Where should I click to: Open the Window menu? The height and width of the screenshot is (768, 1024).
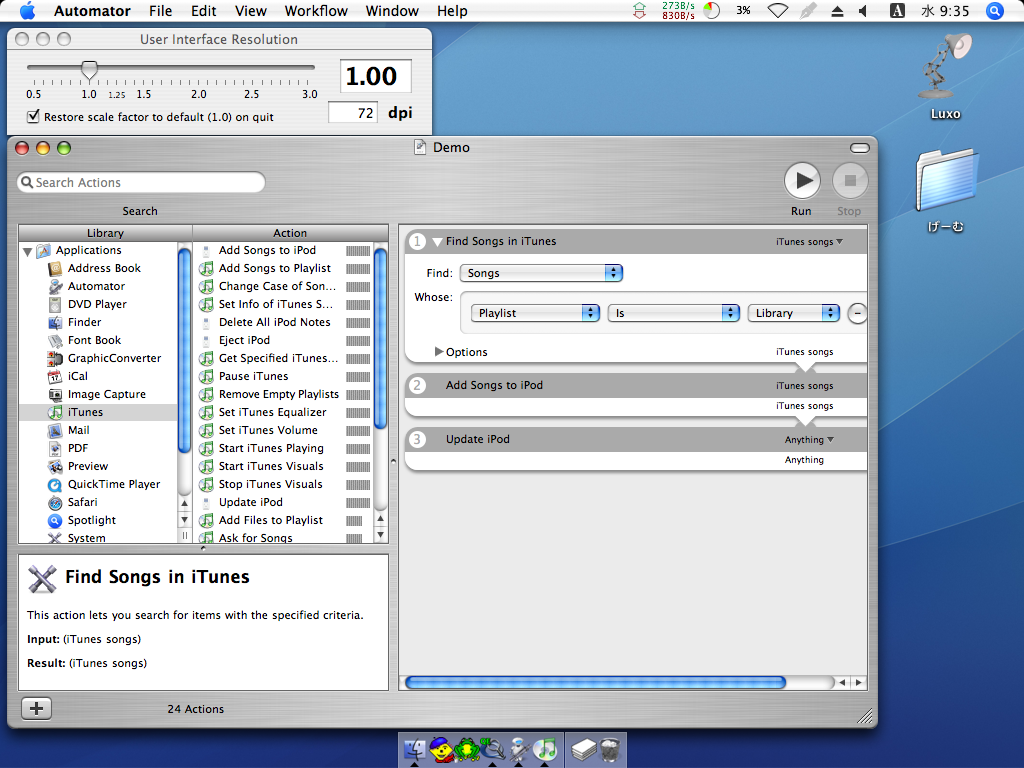392,11
